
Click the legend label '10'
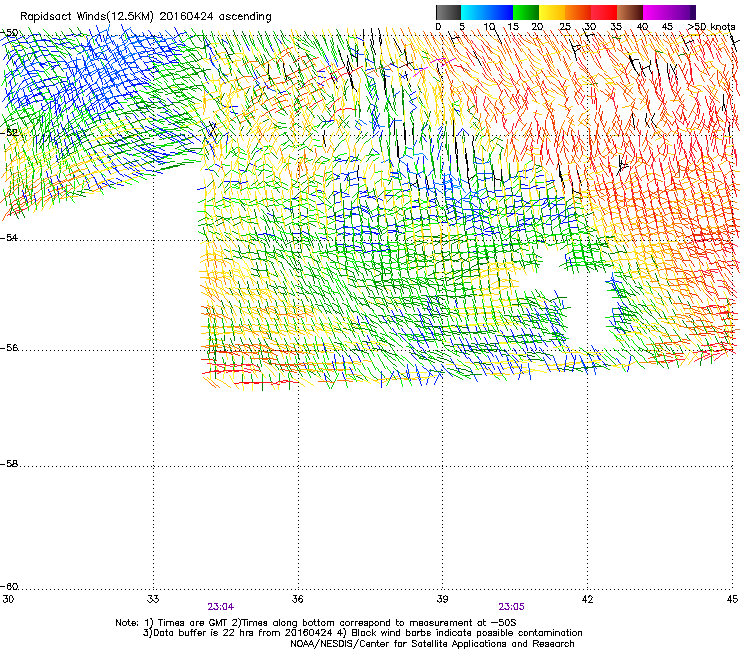click(x=489, y=27)
